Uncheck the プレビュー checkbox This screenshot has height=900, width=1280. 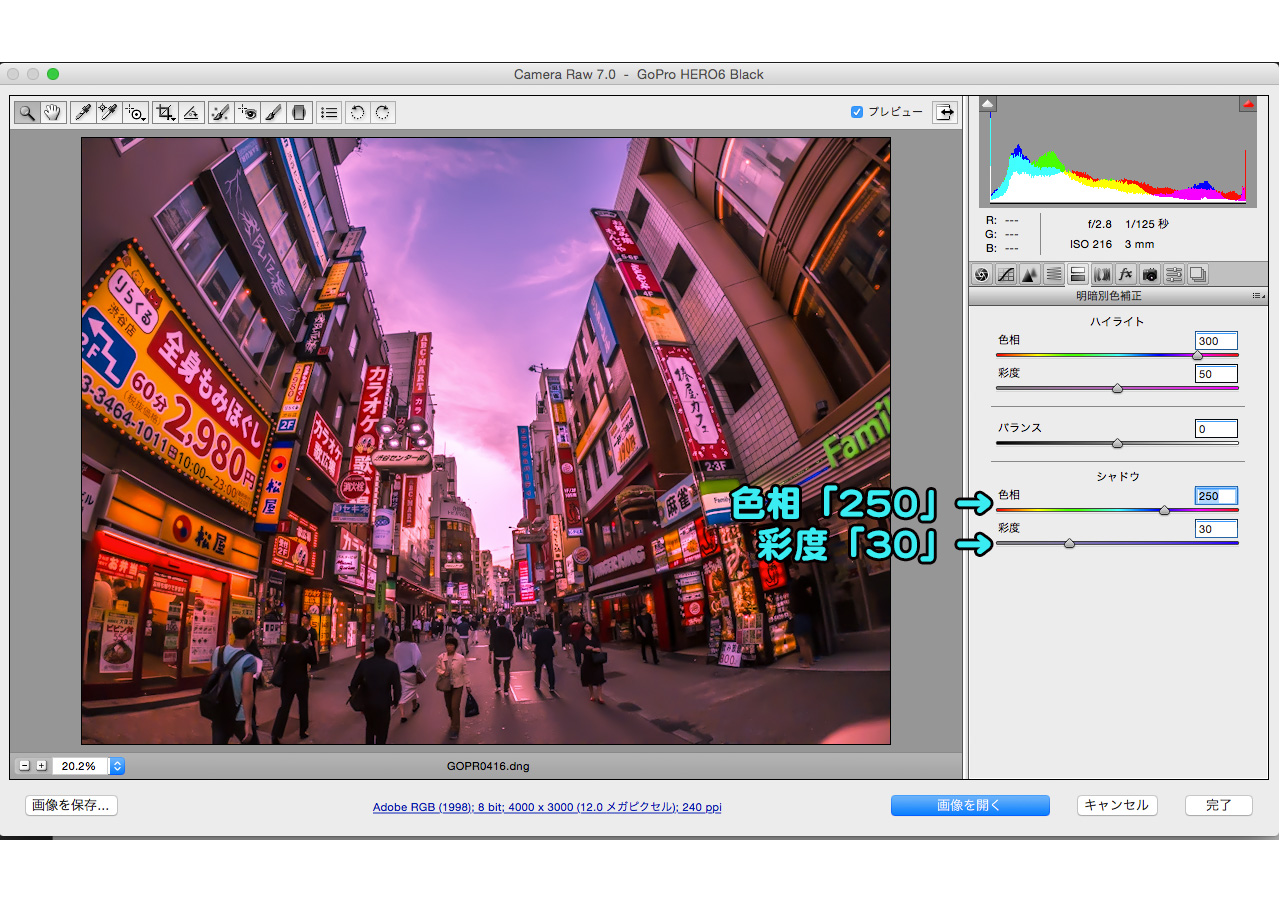click(856, 112)
